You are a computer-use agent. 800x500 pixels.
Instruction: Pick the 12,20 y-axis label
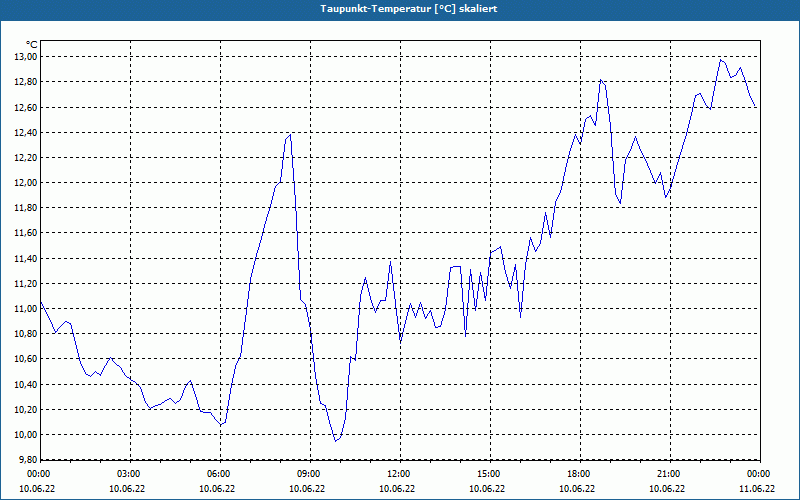26,158
